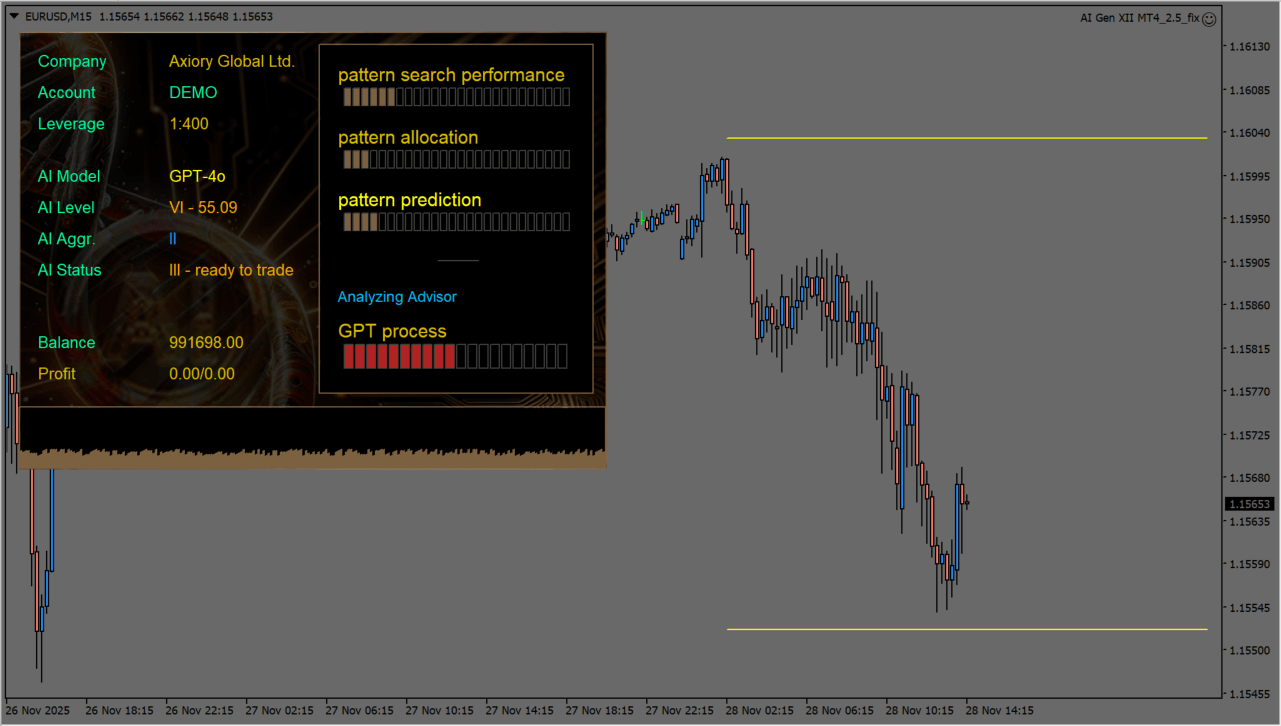Click the DEMO account label

[193, 93]
